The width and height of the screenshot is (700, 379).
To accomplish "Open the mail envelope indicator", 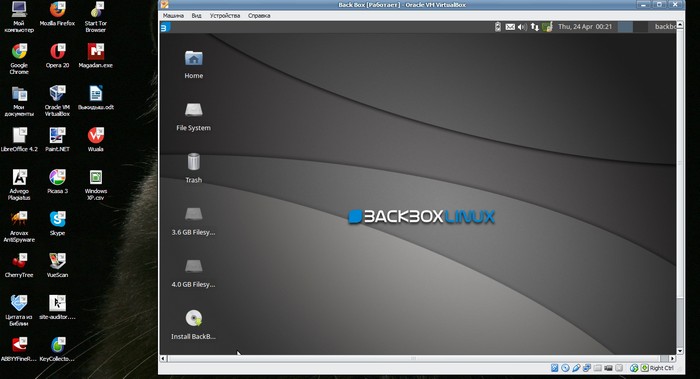I will (x=510, y=27).
